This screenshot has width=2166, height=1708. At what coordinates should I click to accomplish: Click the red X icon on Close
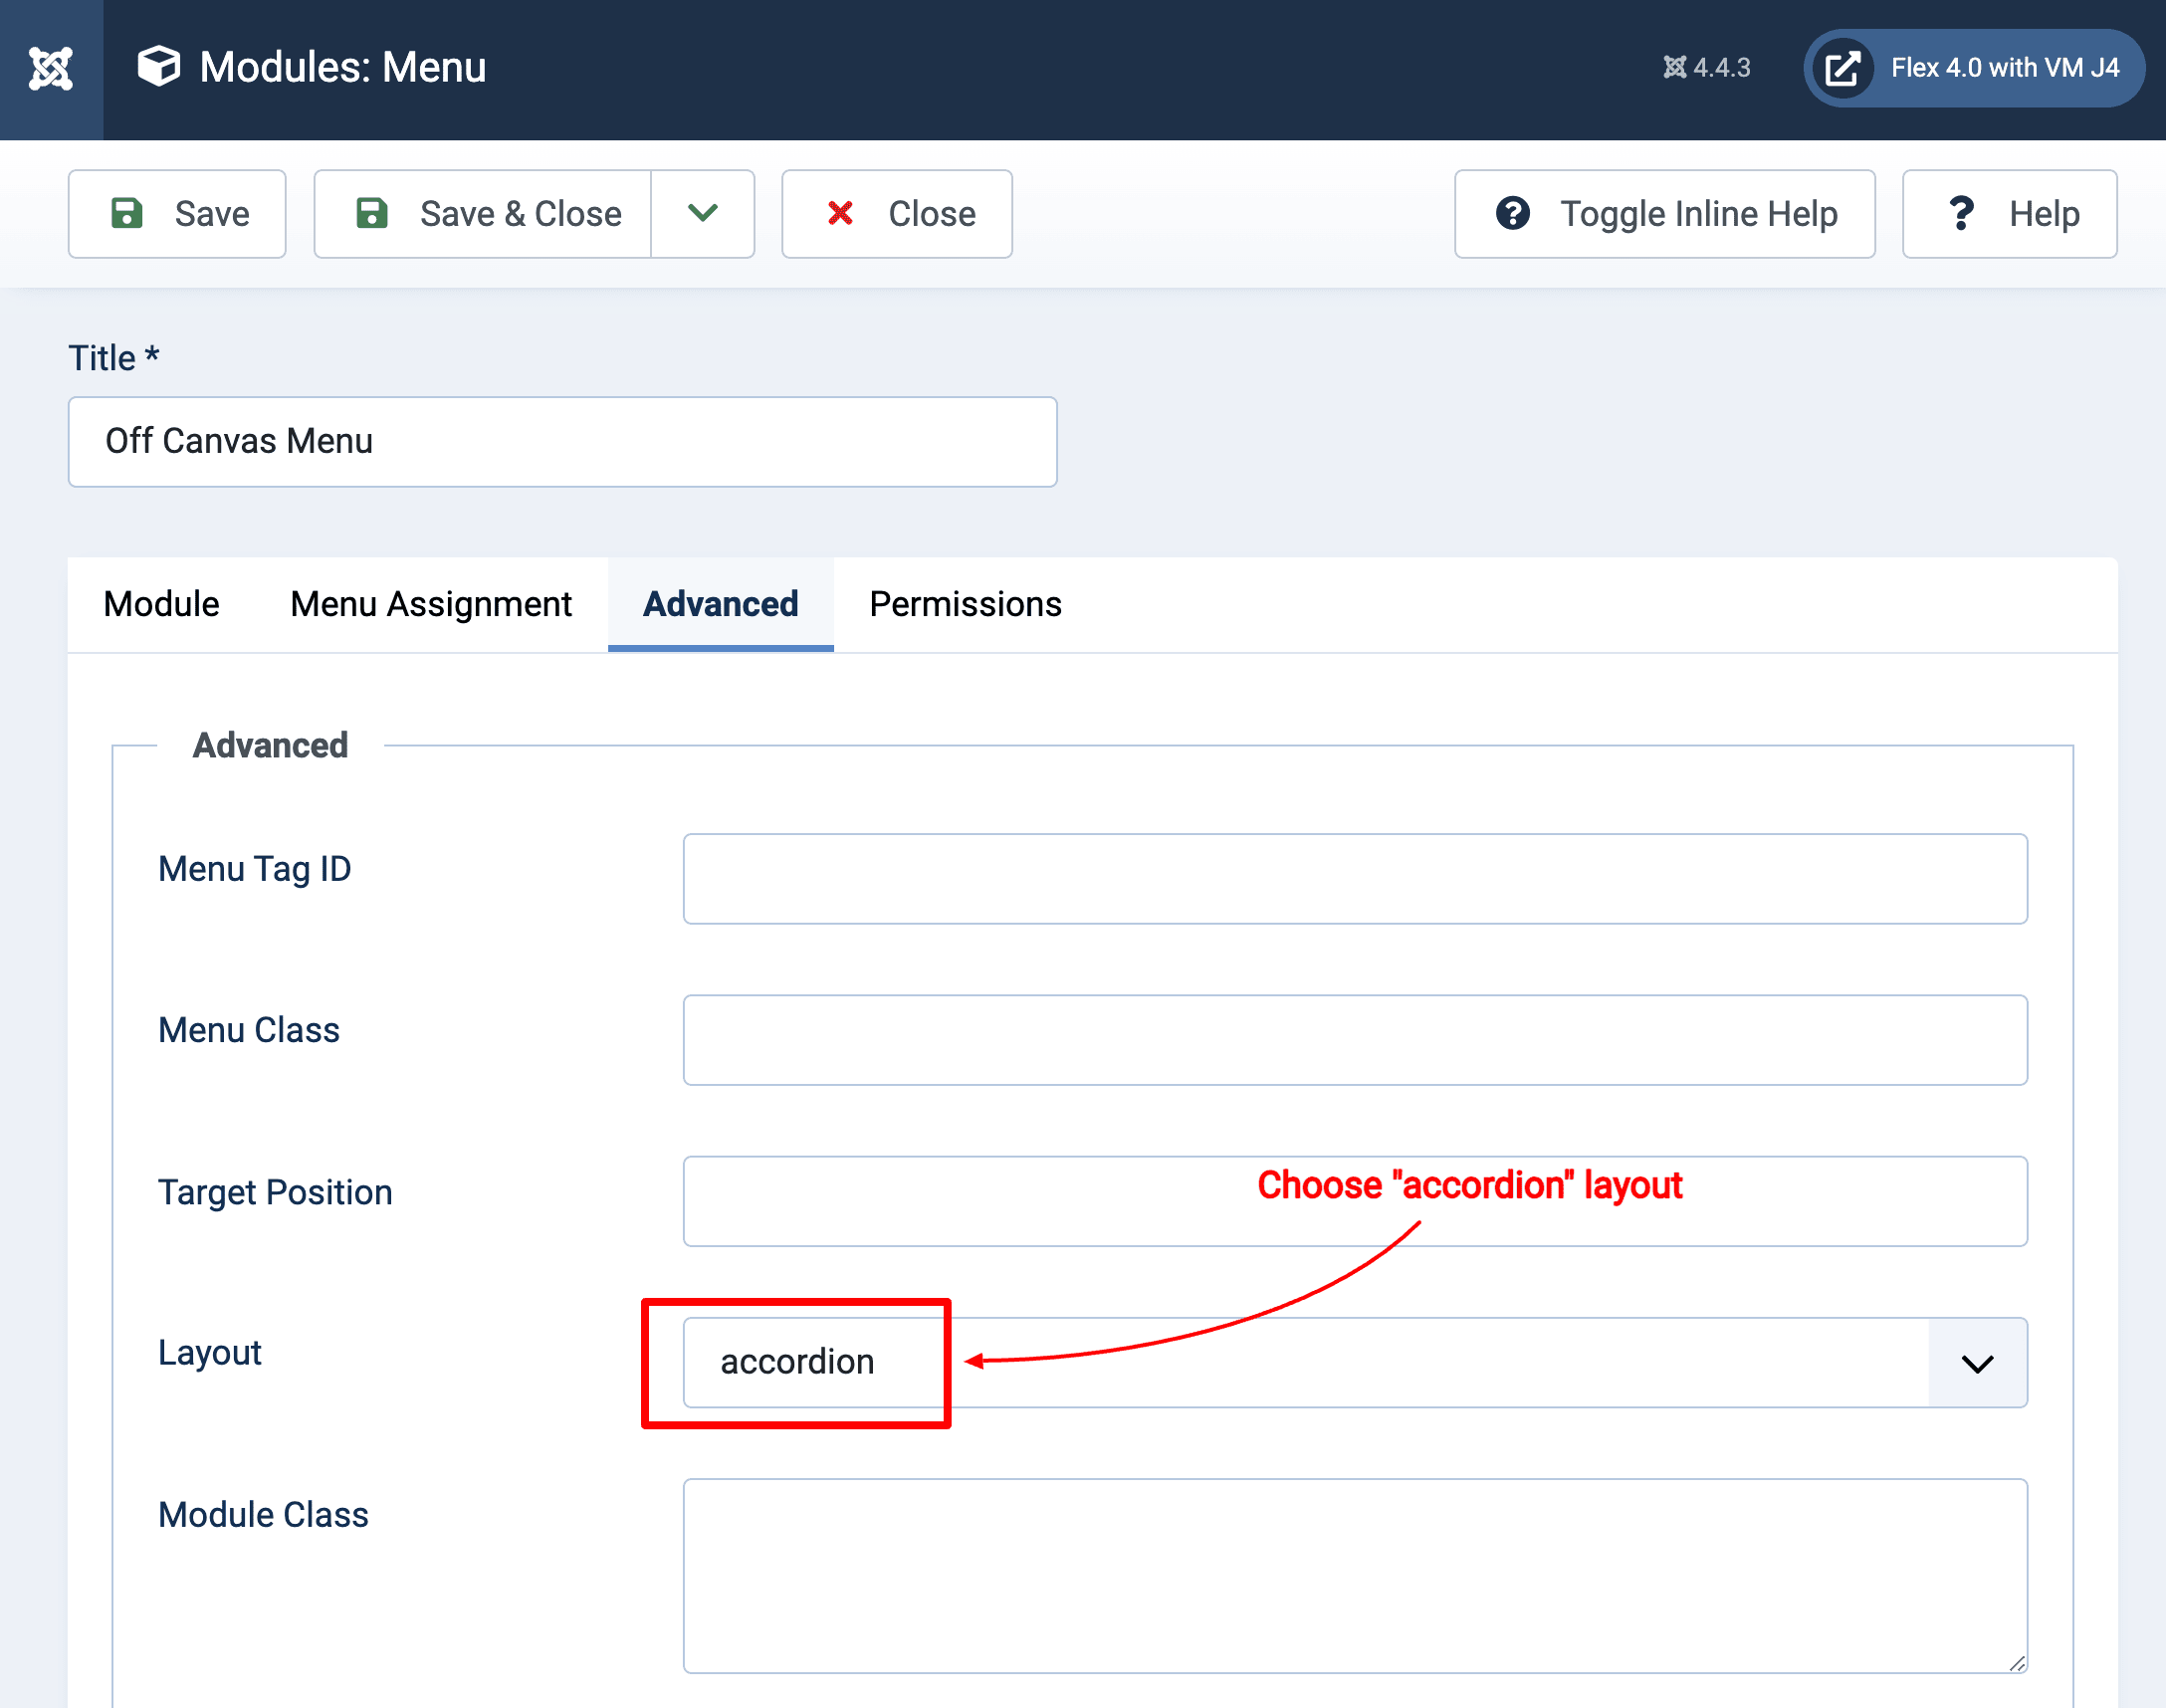(840, 213)
